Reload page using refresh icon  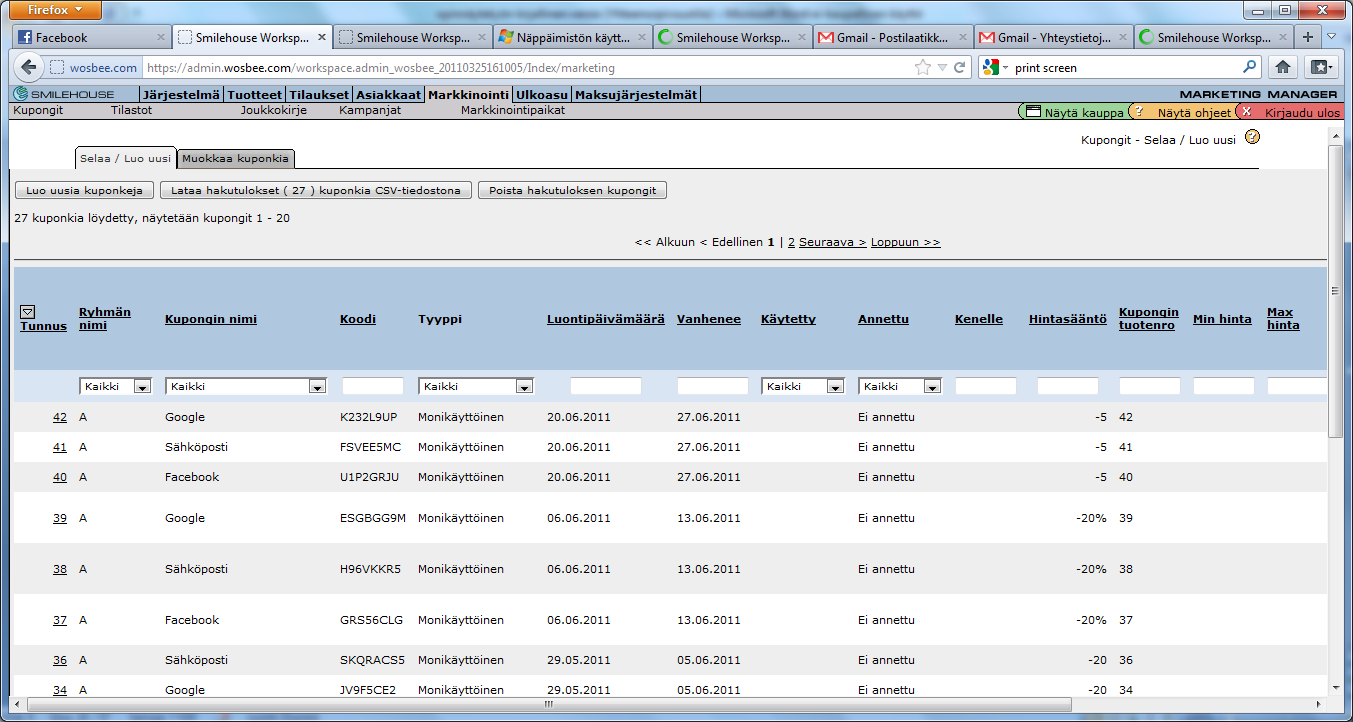click(x=959, y=68)
